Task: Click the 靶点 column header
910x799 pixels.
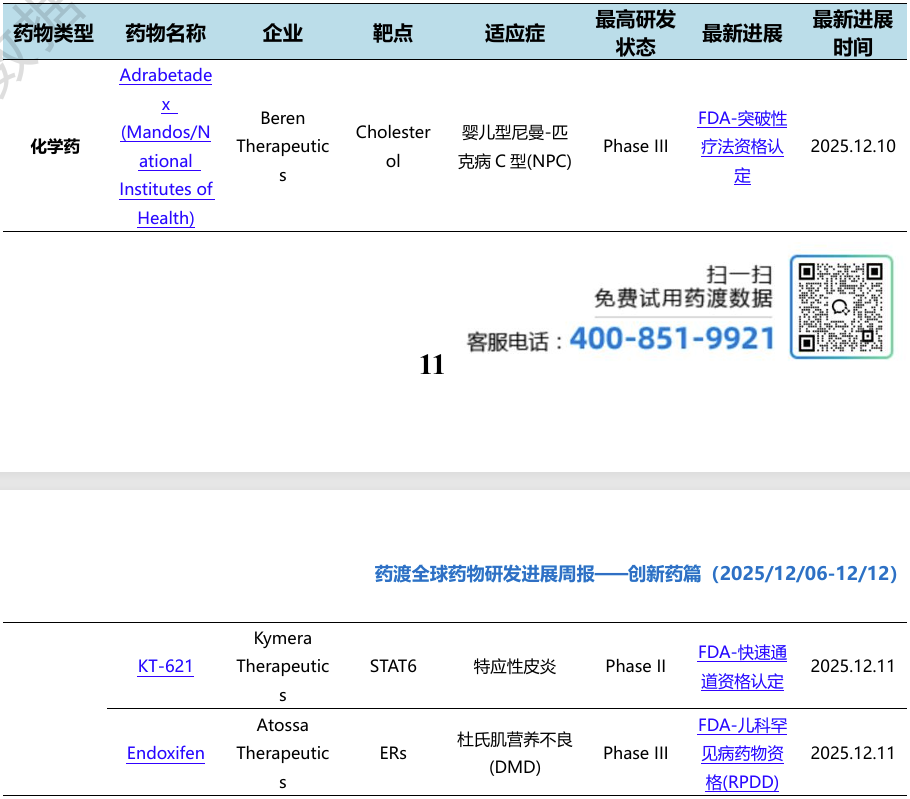Action: click(393, 33)
